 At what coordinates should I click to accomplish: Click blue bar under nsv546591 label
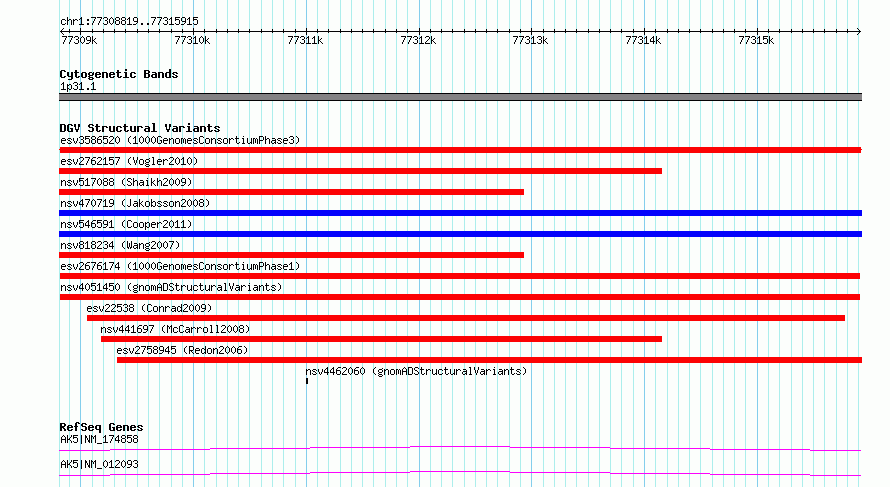coord(460,234)
